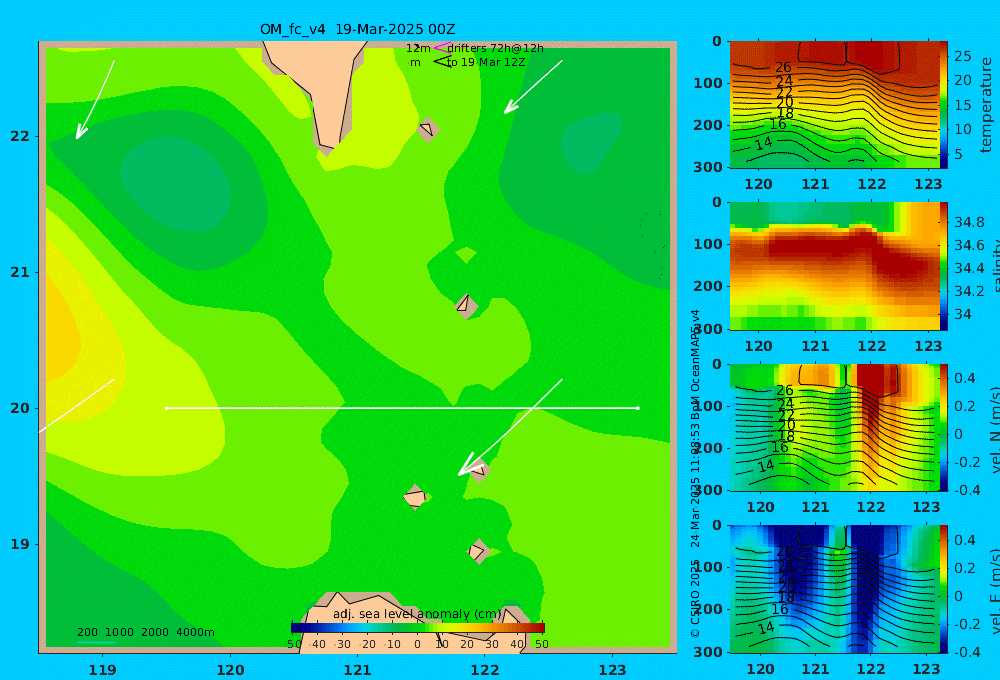Click the small island east of Taiwan's tip
Screen dimensions: 1000x680
pyautogui.click(x=428, y=129)
